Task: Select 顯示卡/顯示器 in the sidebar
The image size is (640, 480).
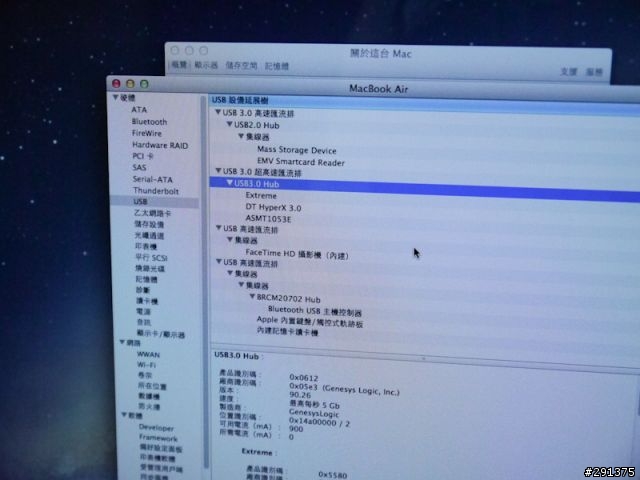Action: coord(161,334)
